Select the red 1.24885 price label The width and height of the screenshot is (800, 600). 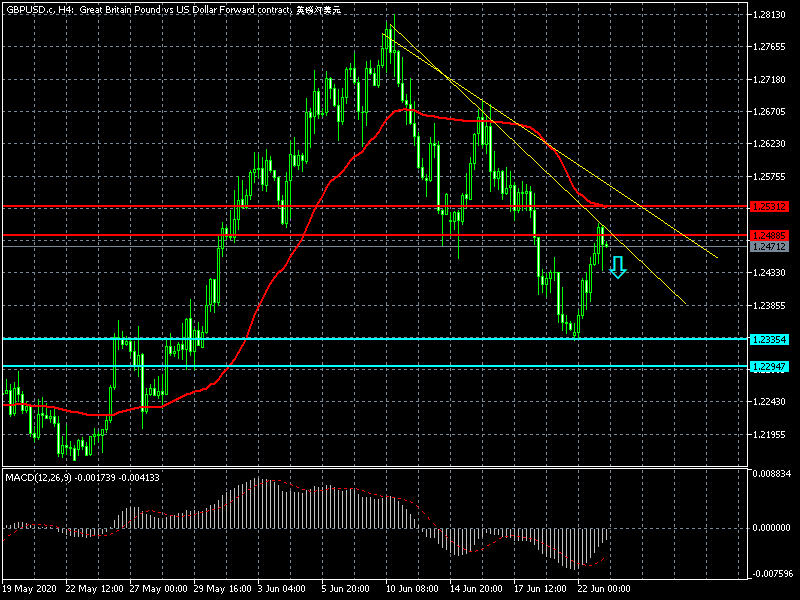[x=769, y=235]
